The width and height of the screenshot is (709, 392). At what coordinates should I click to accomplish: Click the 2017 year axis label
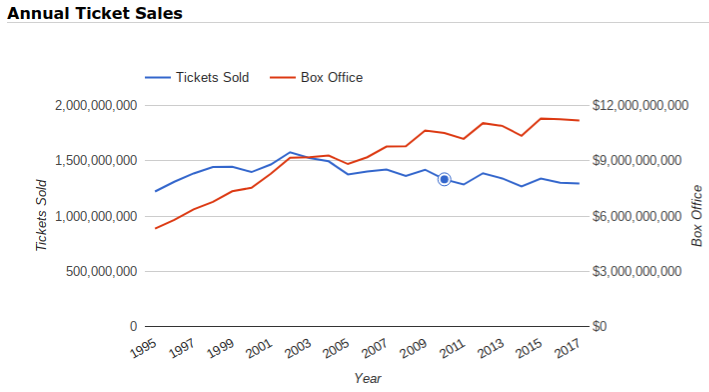[568, 348]
